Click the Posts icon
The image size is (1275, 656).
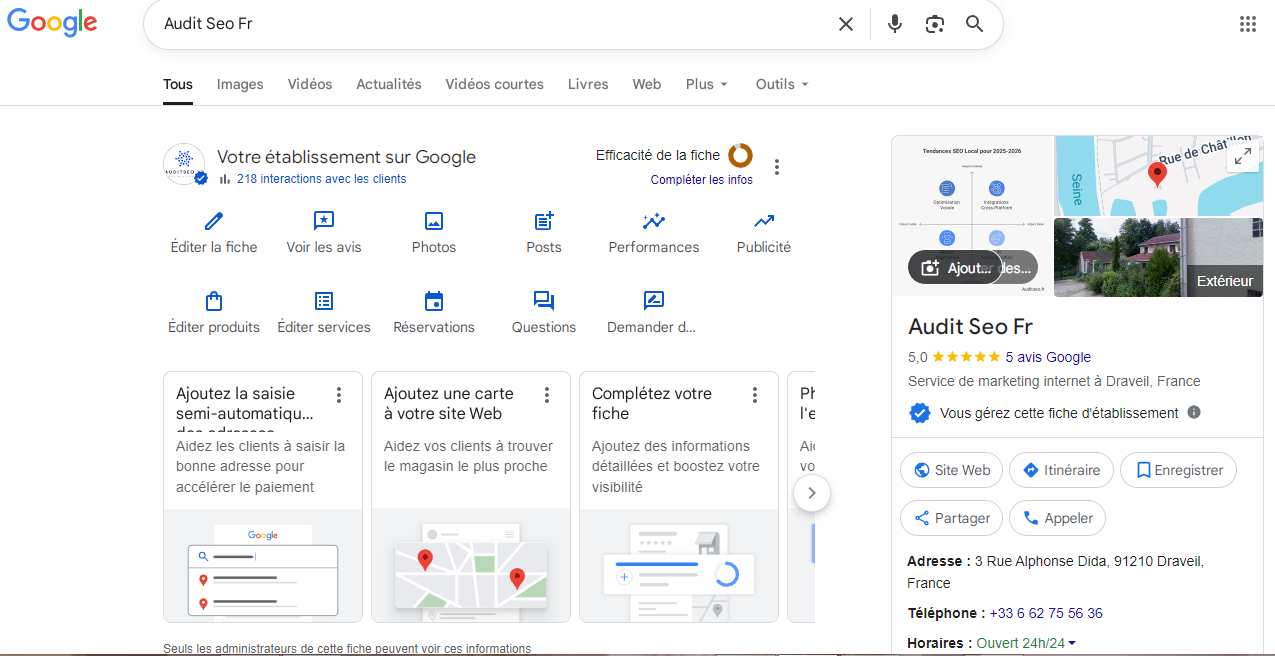click(544, 221)
